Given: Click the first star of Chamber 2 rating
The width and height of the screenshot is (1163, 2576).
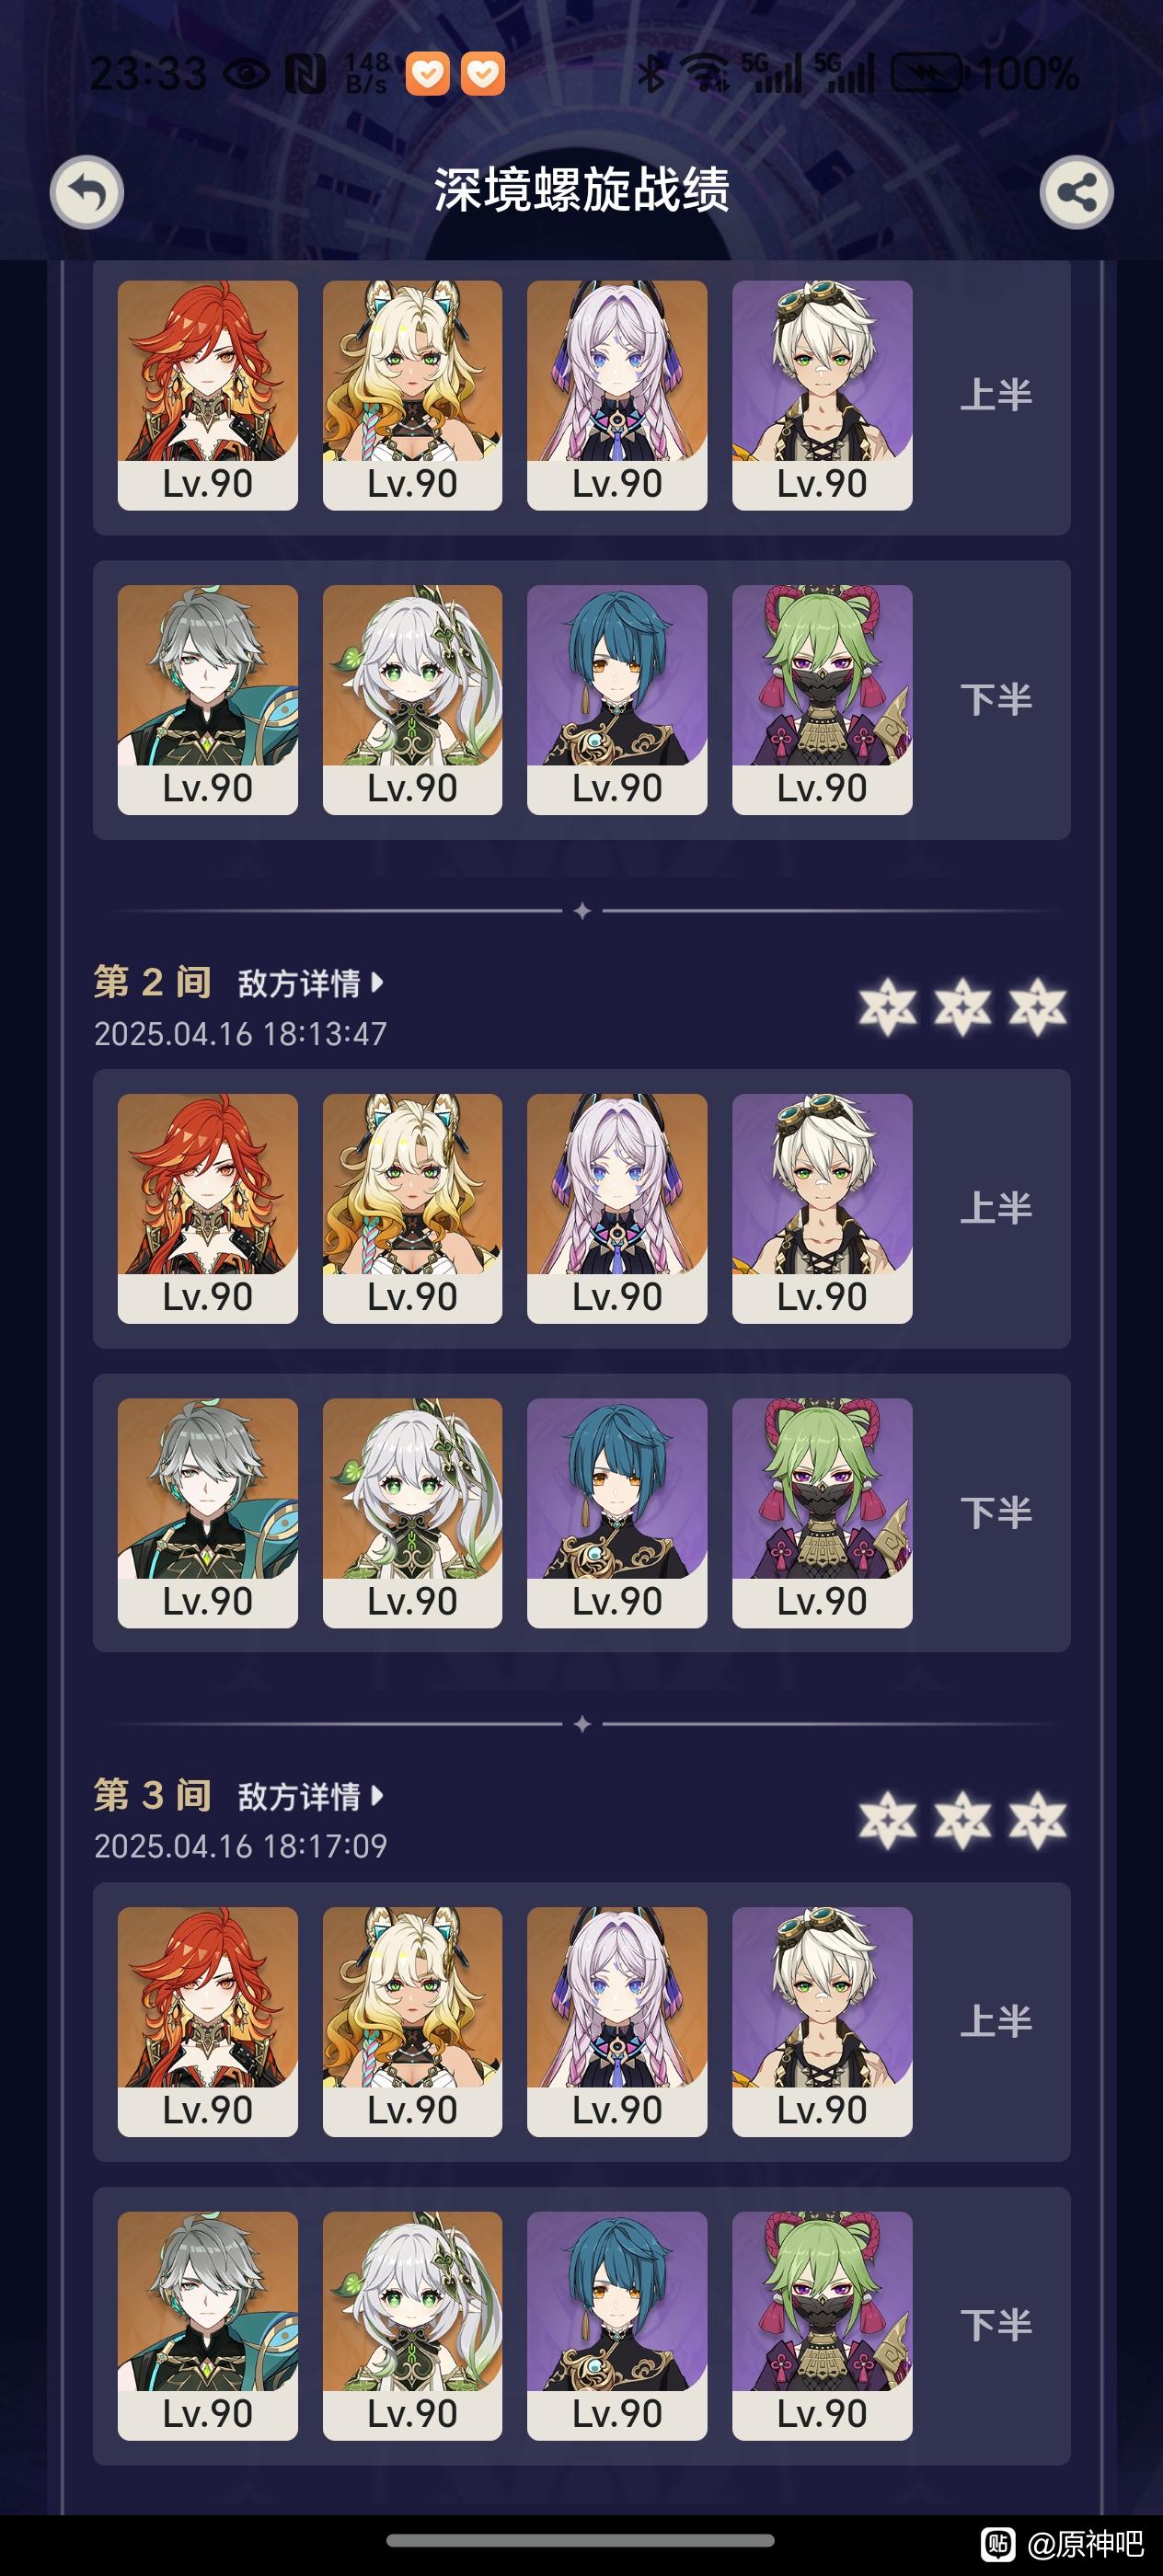Looking at the screenshot, I should tap(888, 1007).
